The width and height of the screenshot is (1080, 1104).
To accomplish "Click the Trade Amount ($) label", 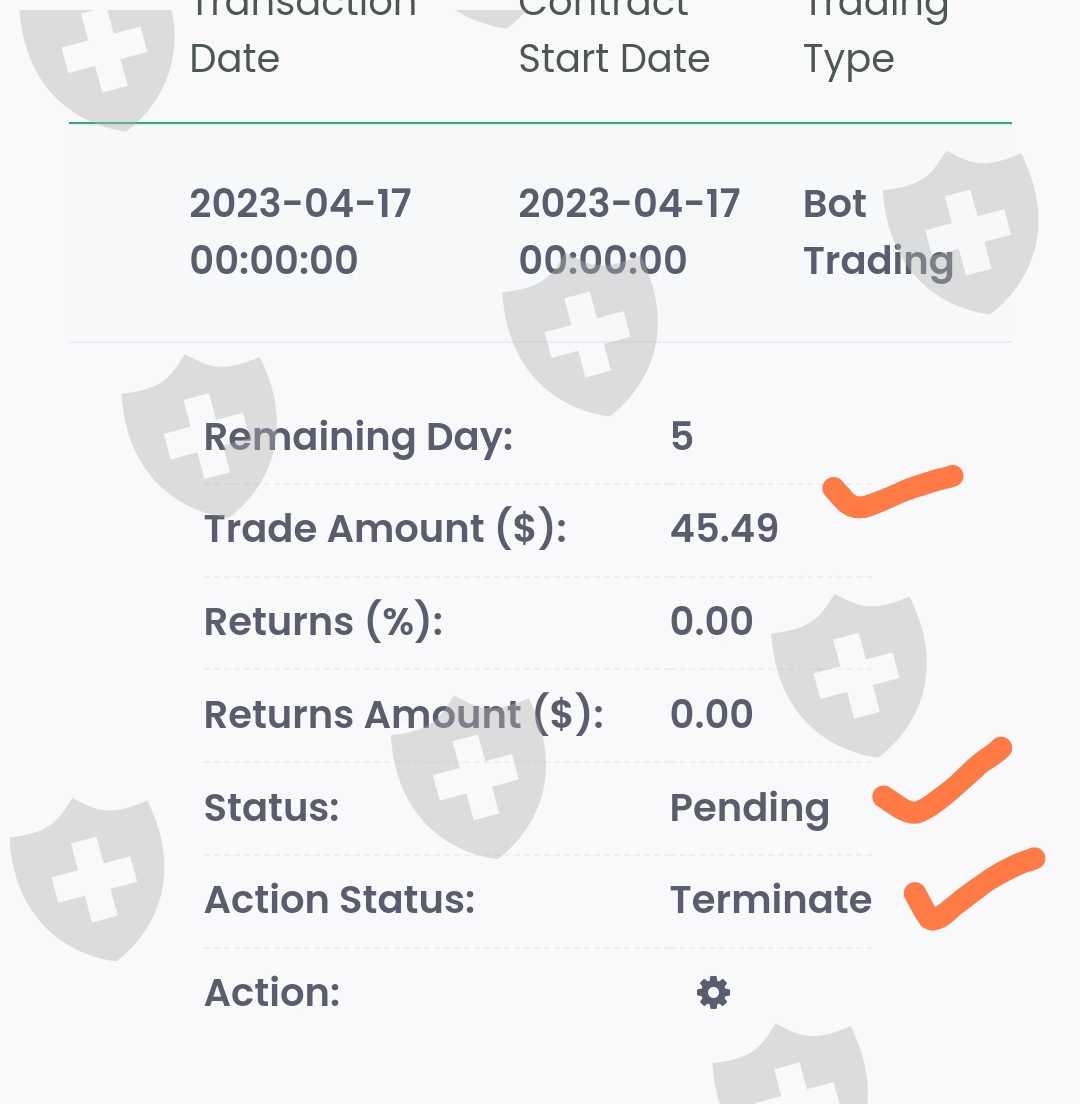I will pos(385,528).
